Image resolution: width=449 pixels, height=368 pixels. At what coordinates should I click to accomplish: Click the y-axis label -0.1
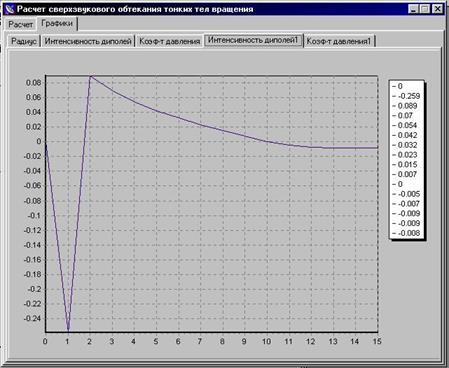pyautogui.click(x=34, y=215)
